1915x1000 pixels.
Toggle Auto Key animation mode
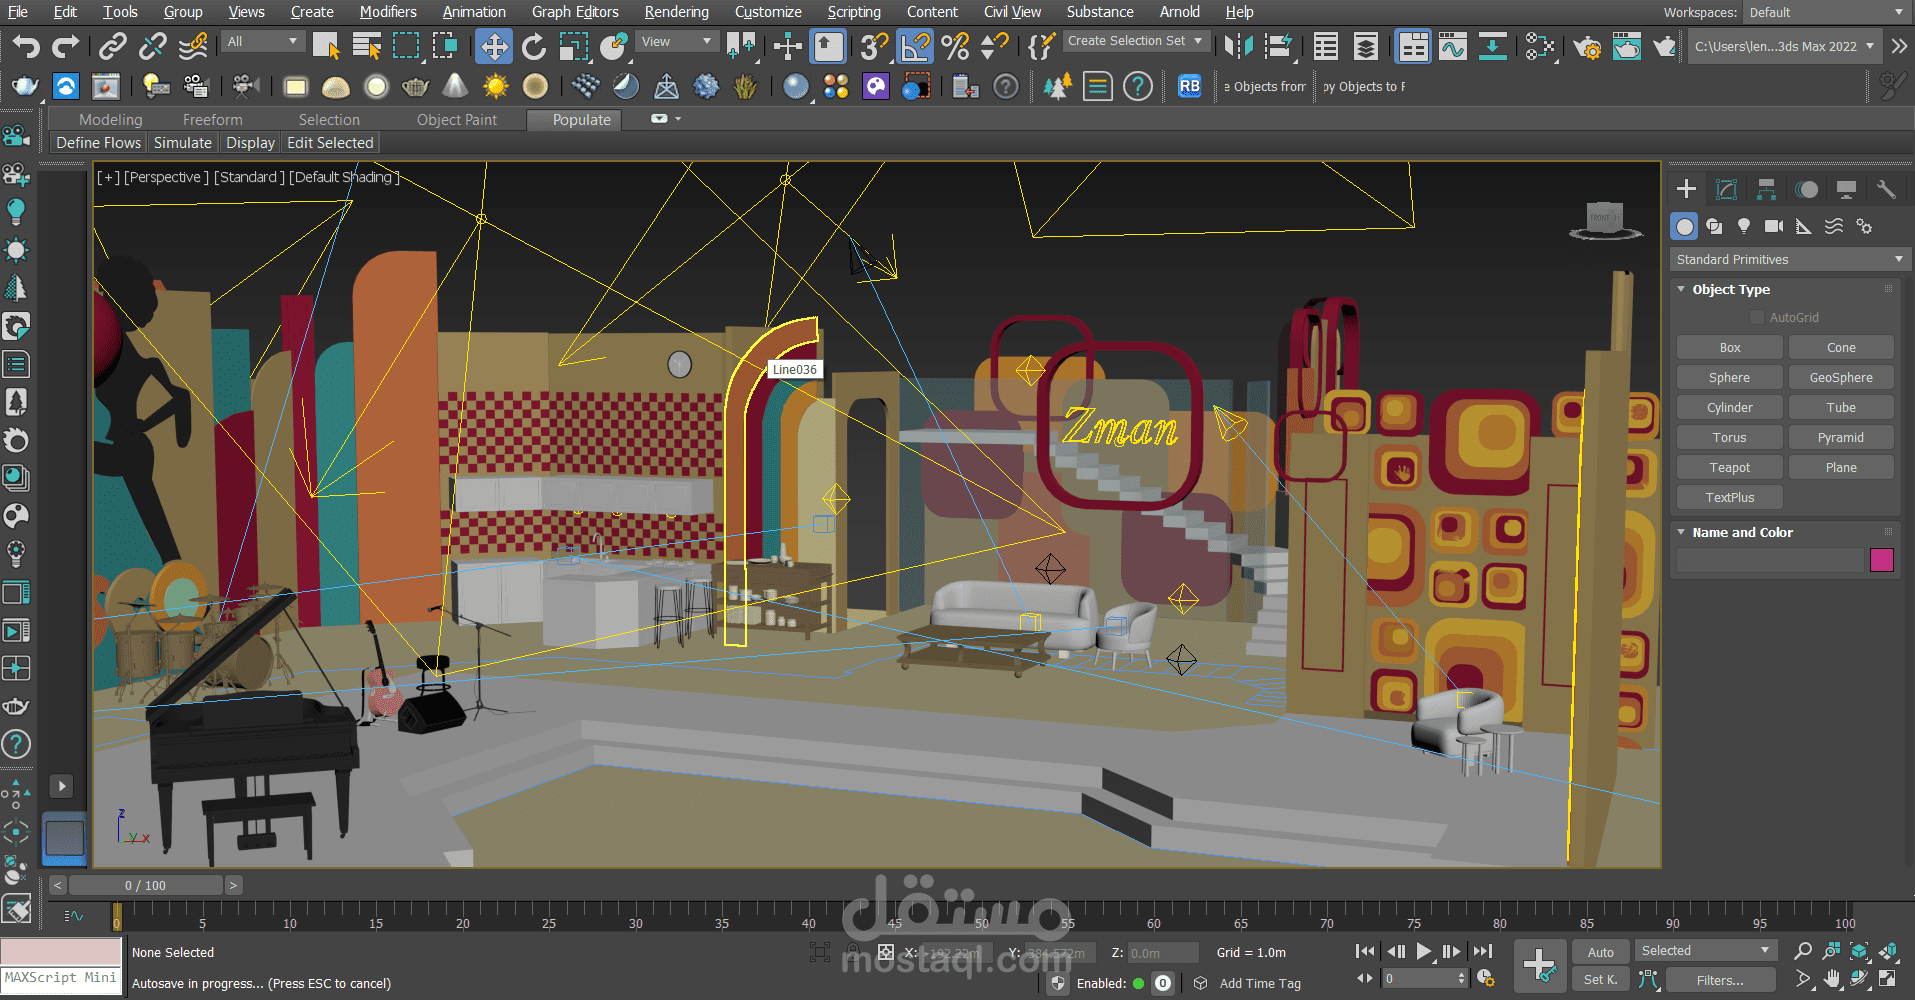point(1600,952)
